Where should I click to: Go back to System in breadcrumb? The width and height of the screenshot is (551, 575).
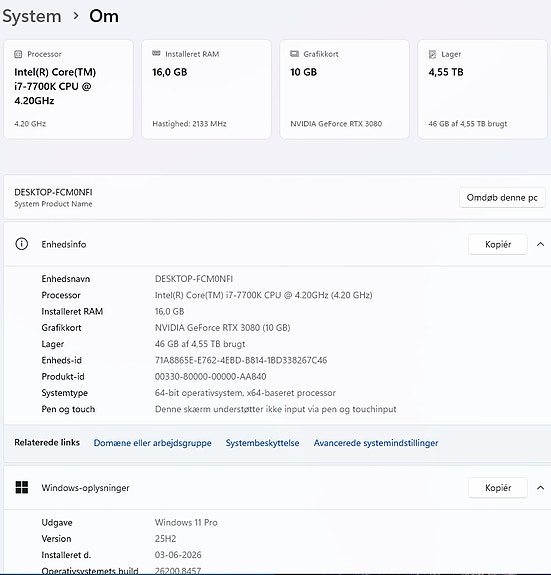click(x=32, y=17)
